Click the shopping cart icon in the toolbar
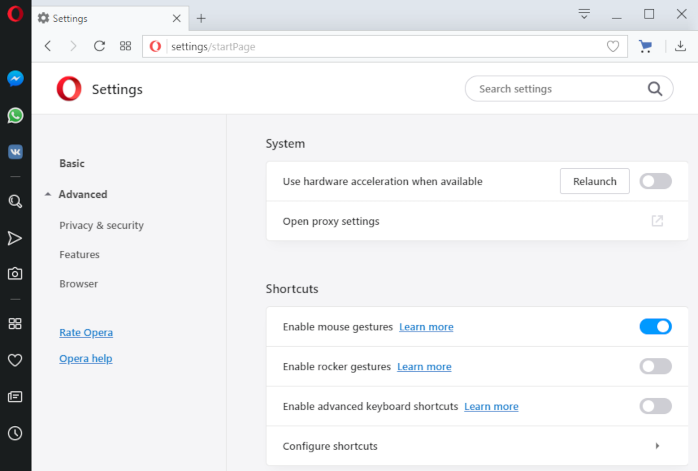Screen dimensions: 698x471 [x=645, y=46]
